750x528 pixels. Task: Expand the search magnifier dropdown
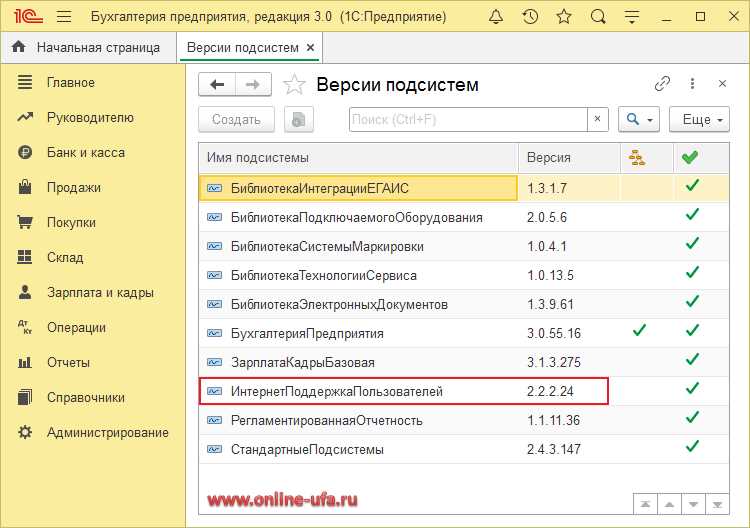click(639, 119)
